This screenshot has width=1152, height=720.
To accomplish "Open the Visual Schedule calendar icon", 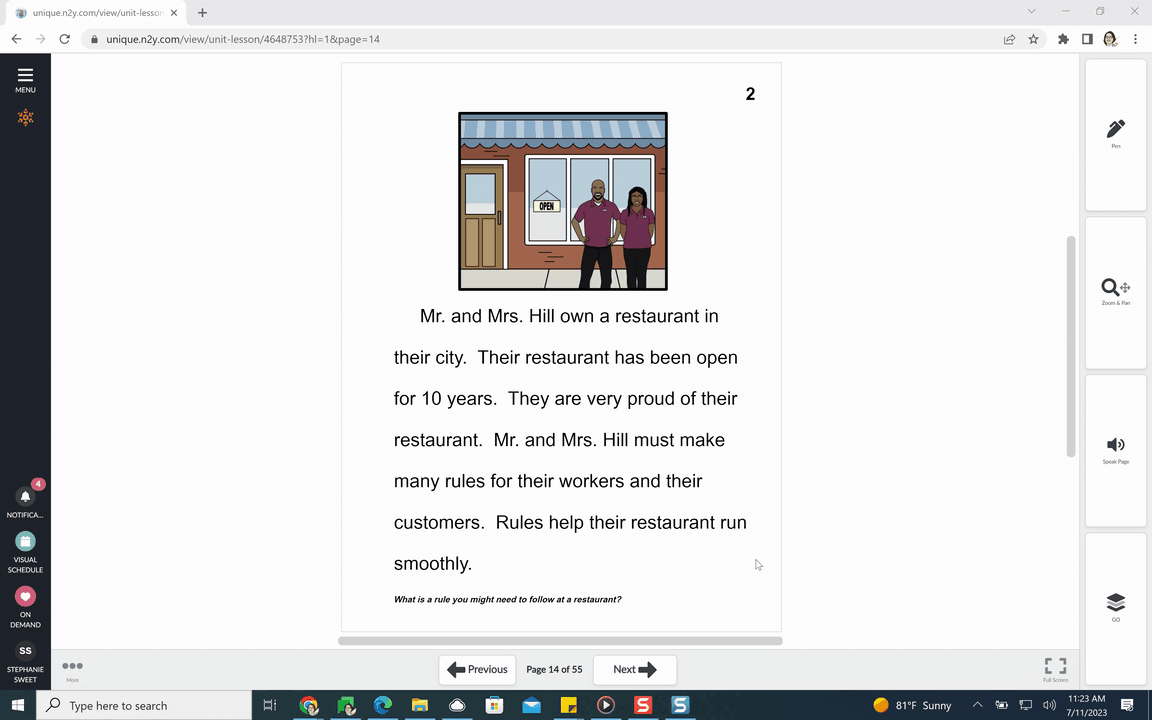I will click(x=25, y=541).
